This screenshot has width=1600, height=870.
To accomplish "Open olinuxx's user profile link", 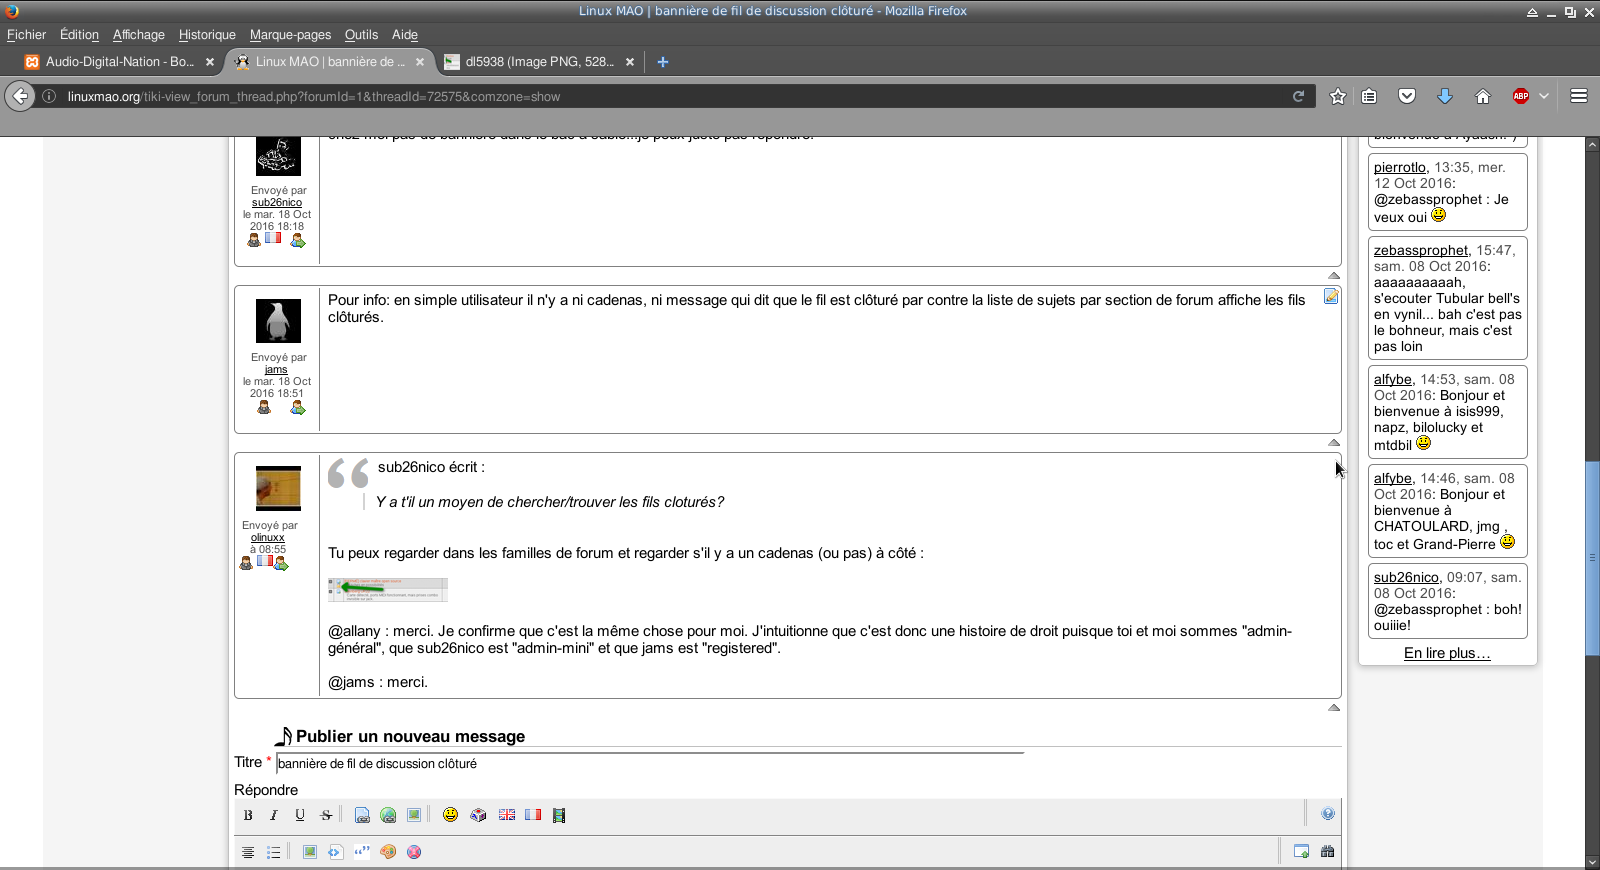I will pos(268,537).
